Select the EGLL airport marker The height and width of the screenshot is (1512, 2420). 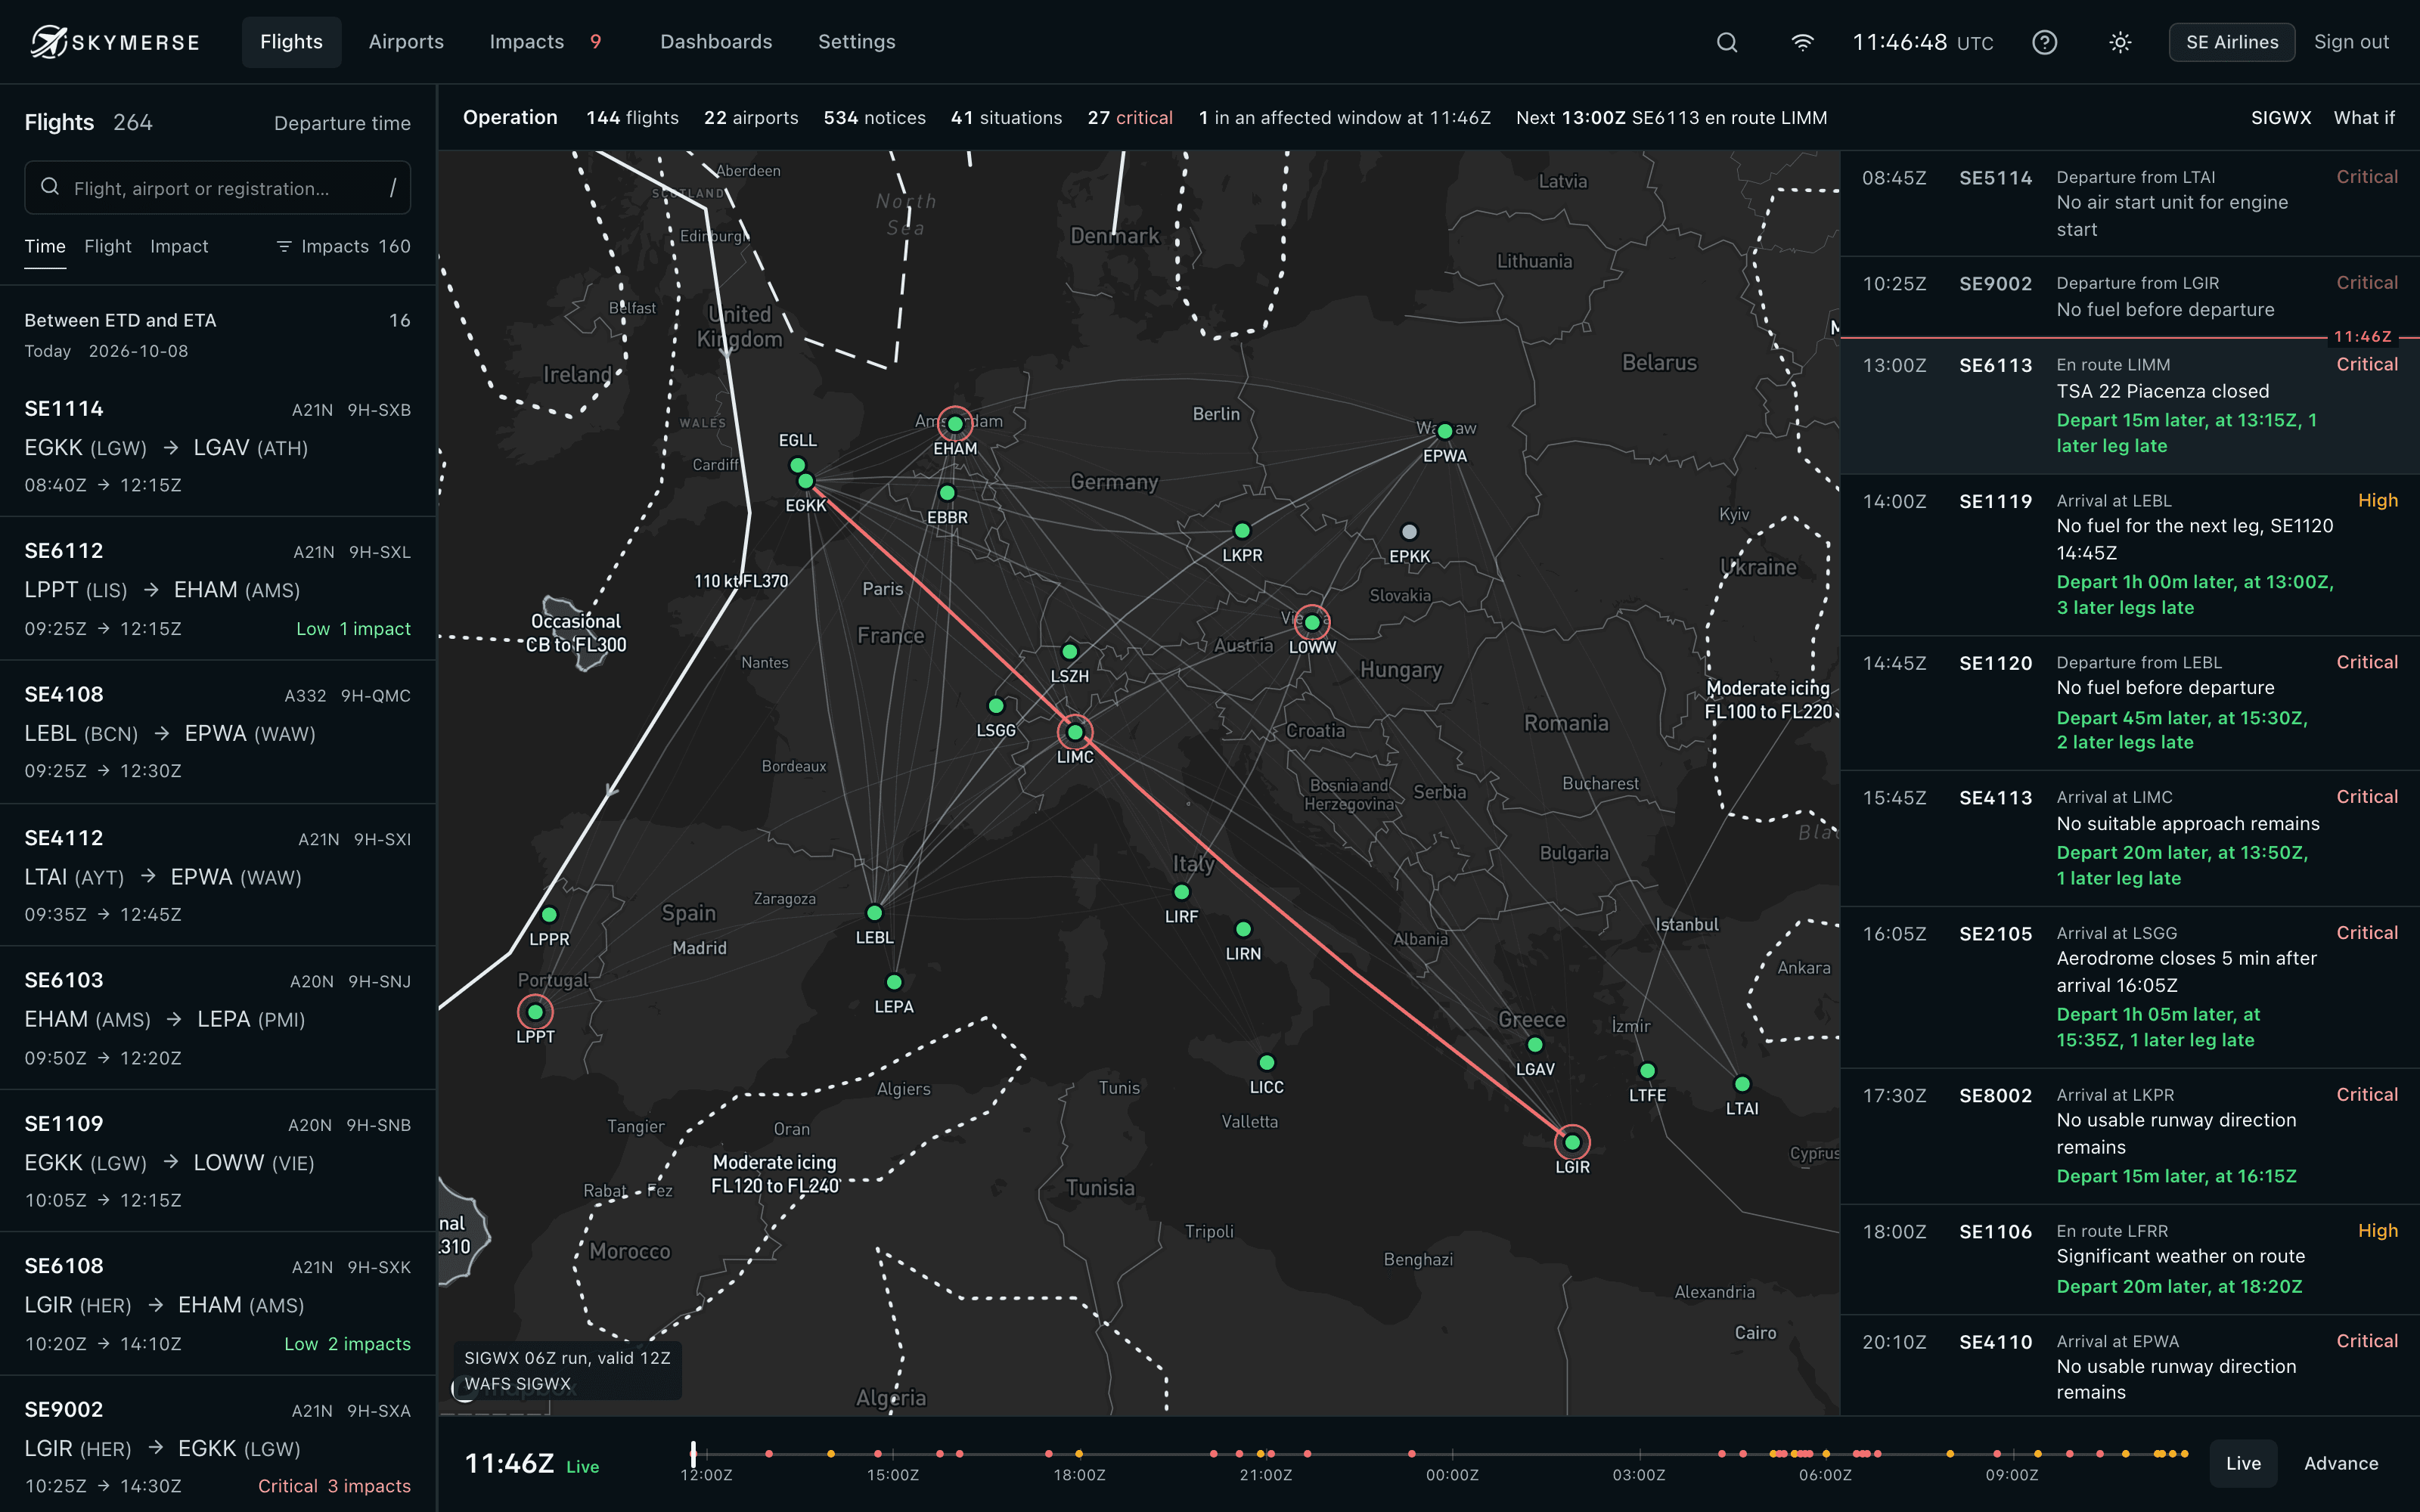tap(797, 465)
